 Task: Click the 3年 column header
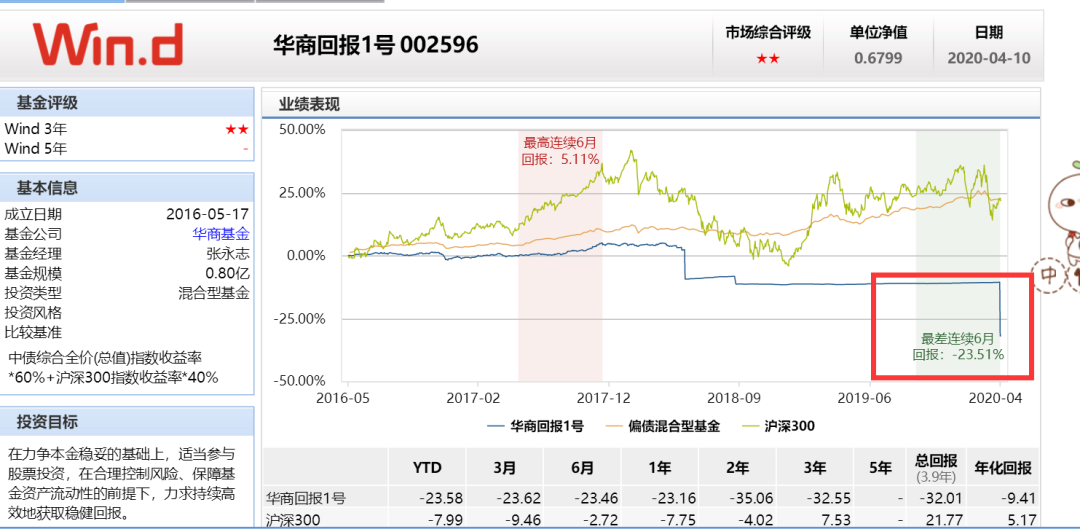coord(813,468)
